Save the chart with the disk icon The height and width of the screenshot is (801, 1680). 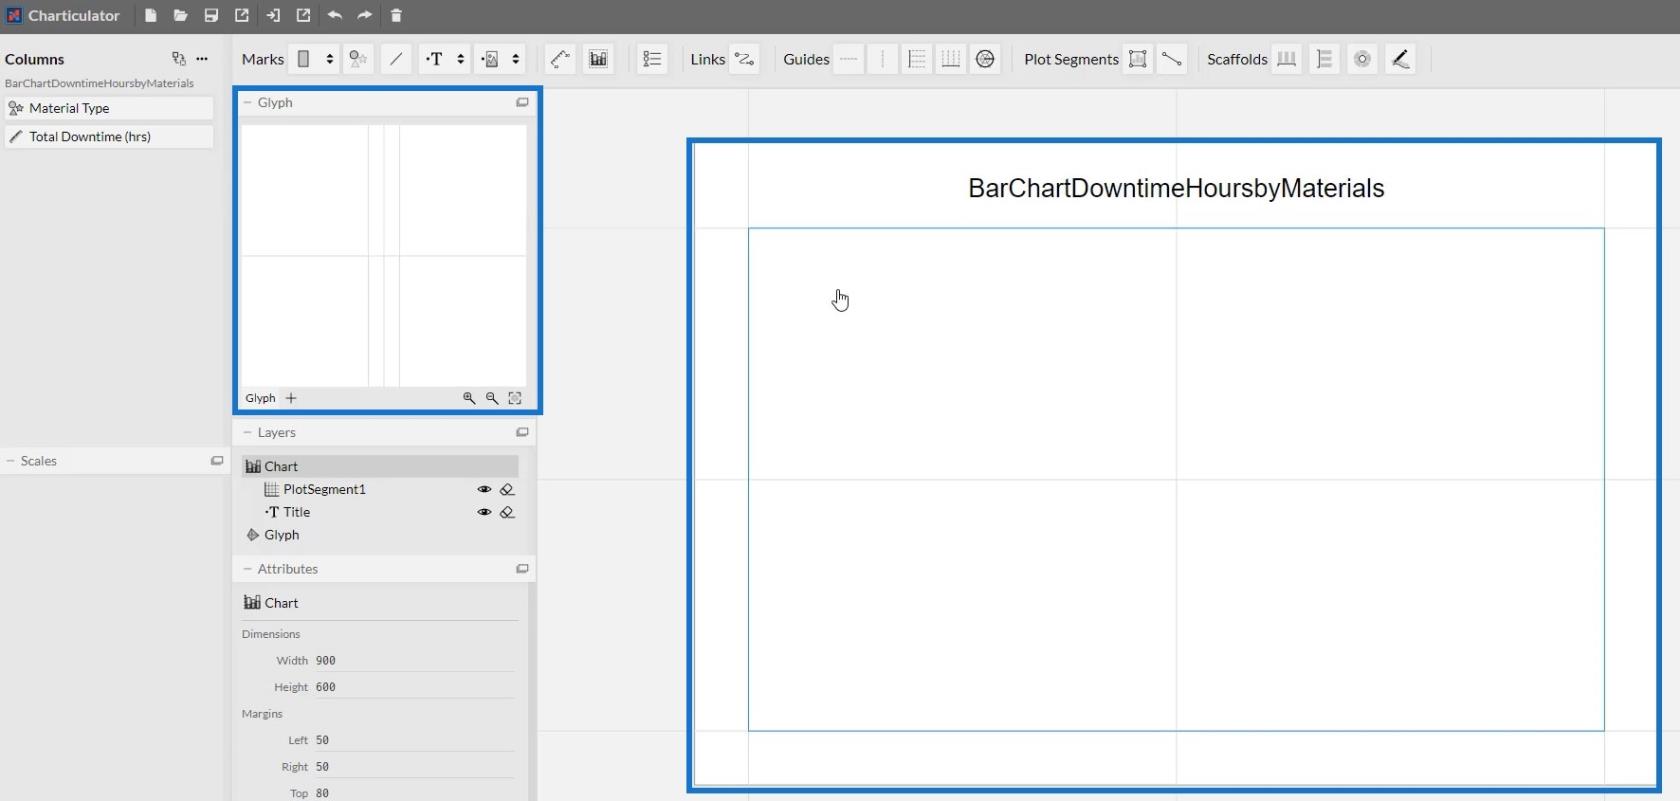(x=211, y=15)
